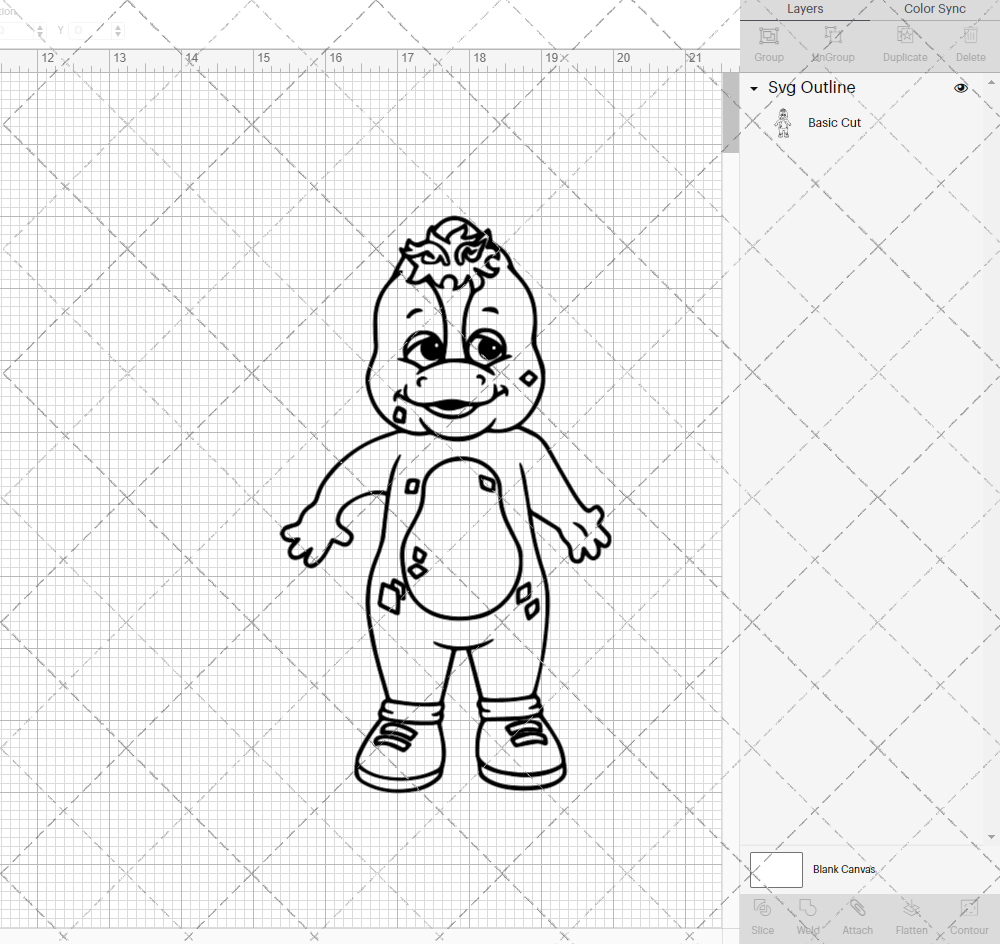Toggle visibility of the Svg Outline layer

click(x=960, y=88)
